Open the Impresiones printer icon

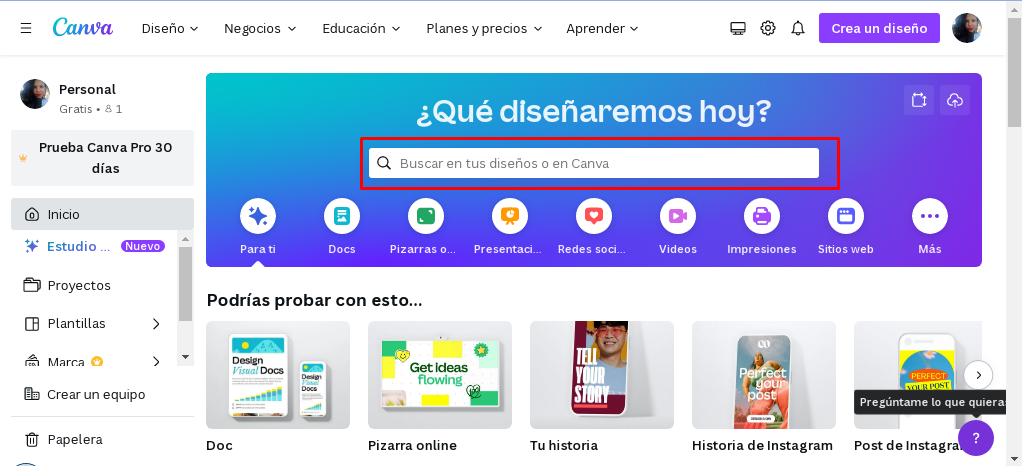762,216
